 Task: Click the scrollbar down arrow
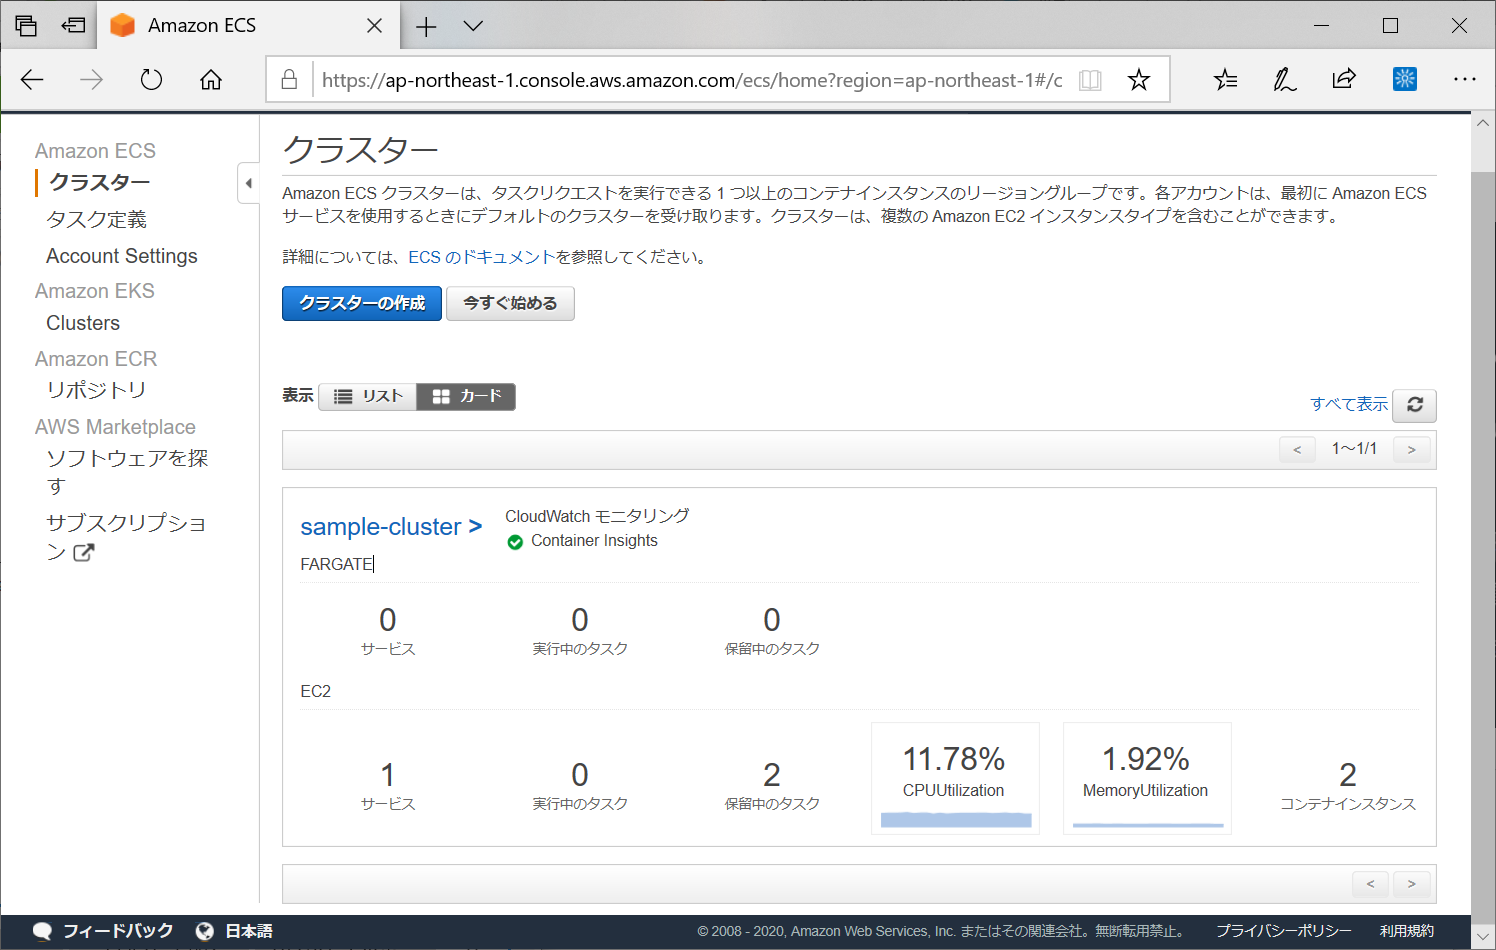pyautogui.click(x=1483, y=937)
